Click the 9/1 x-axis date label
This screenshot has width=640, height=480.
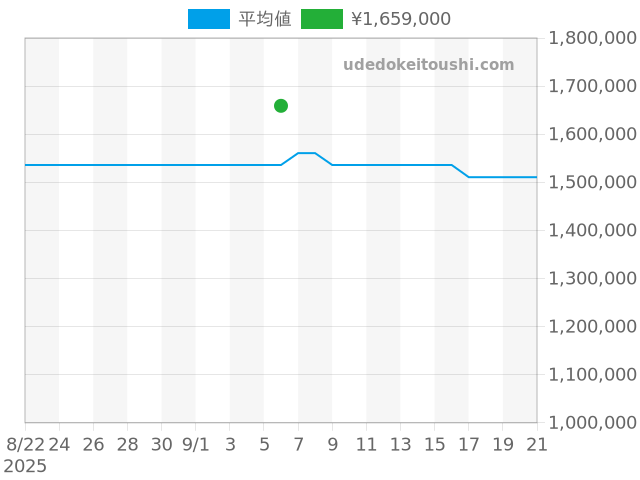(196, 444)
